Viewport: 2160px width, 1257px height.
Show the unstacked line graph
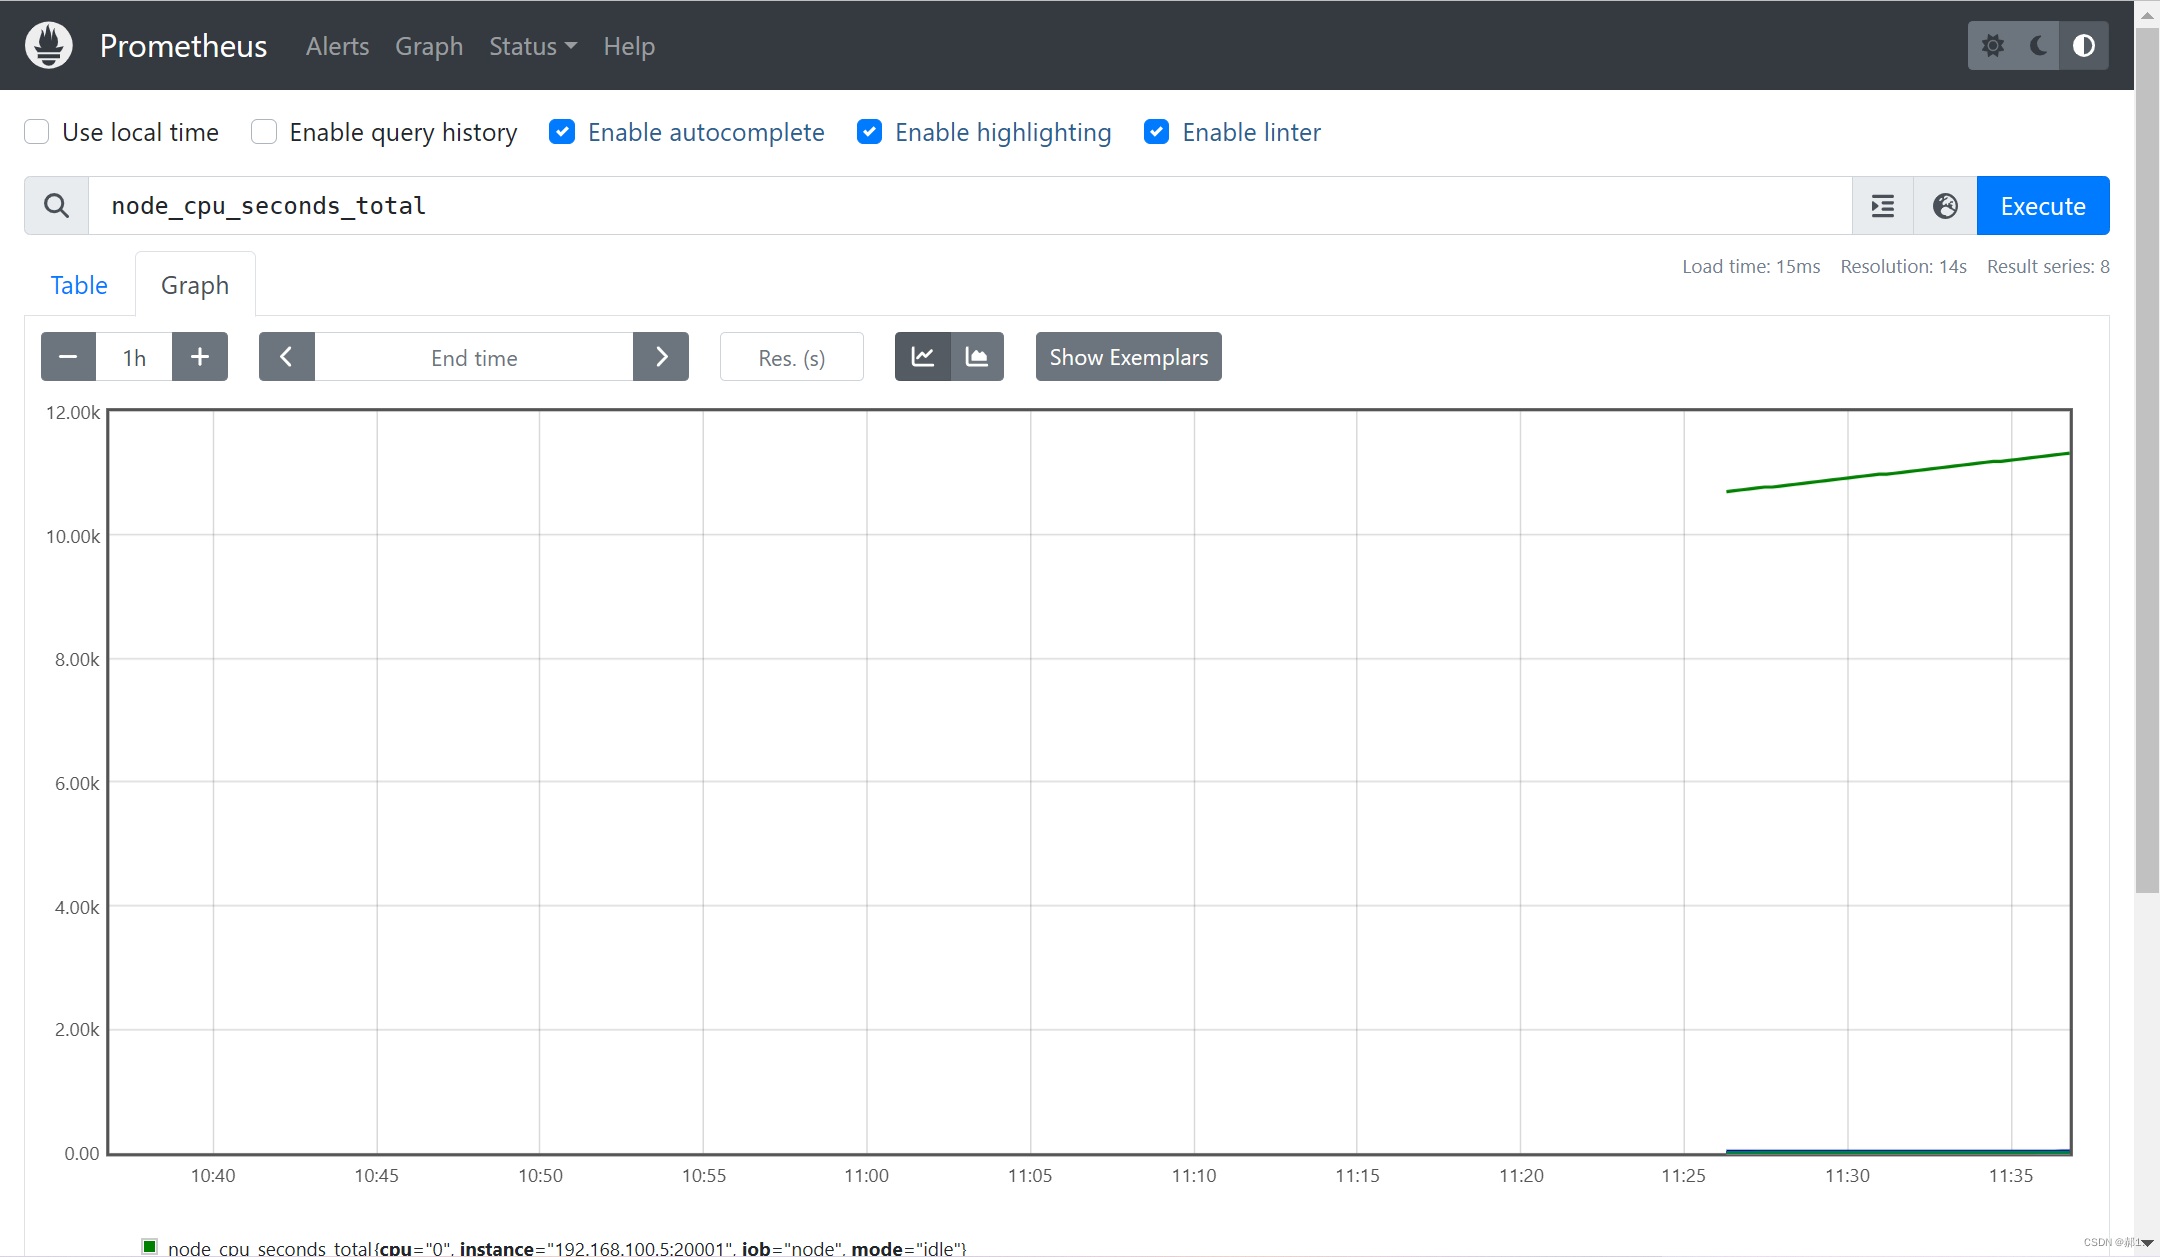click(x=922, y=357)
